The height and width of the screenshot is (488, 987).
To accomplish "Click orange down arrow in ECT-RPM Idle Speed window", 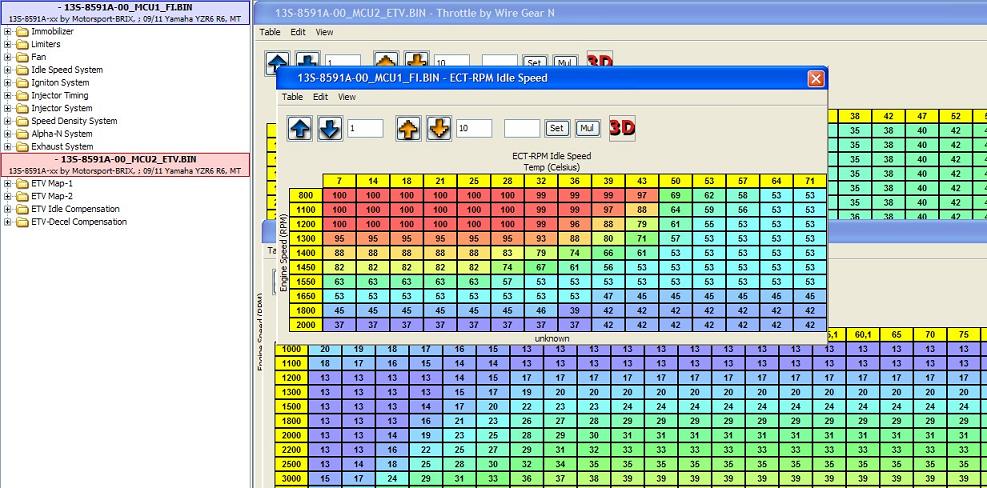I will click(x=439, y=128).
